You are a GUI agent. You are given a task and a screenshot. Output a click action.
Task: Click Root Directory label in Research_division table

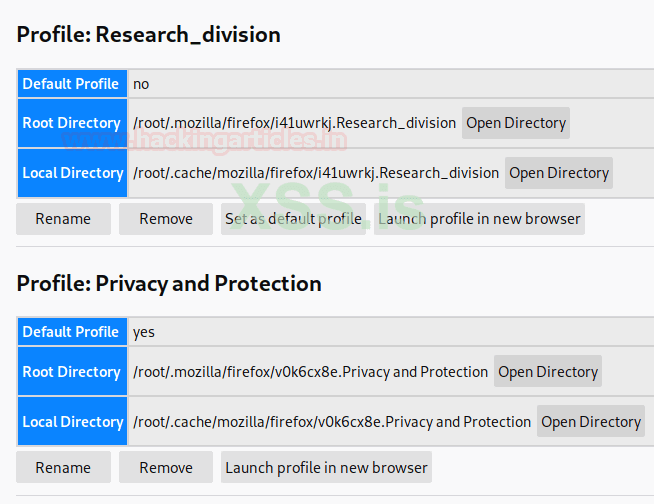[72, 123]
